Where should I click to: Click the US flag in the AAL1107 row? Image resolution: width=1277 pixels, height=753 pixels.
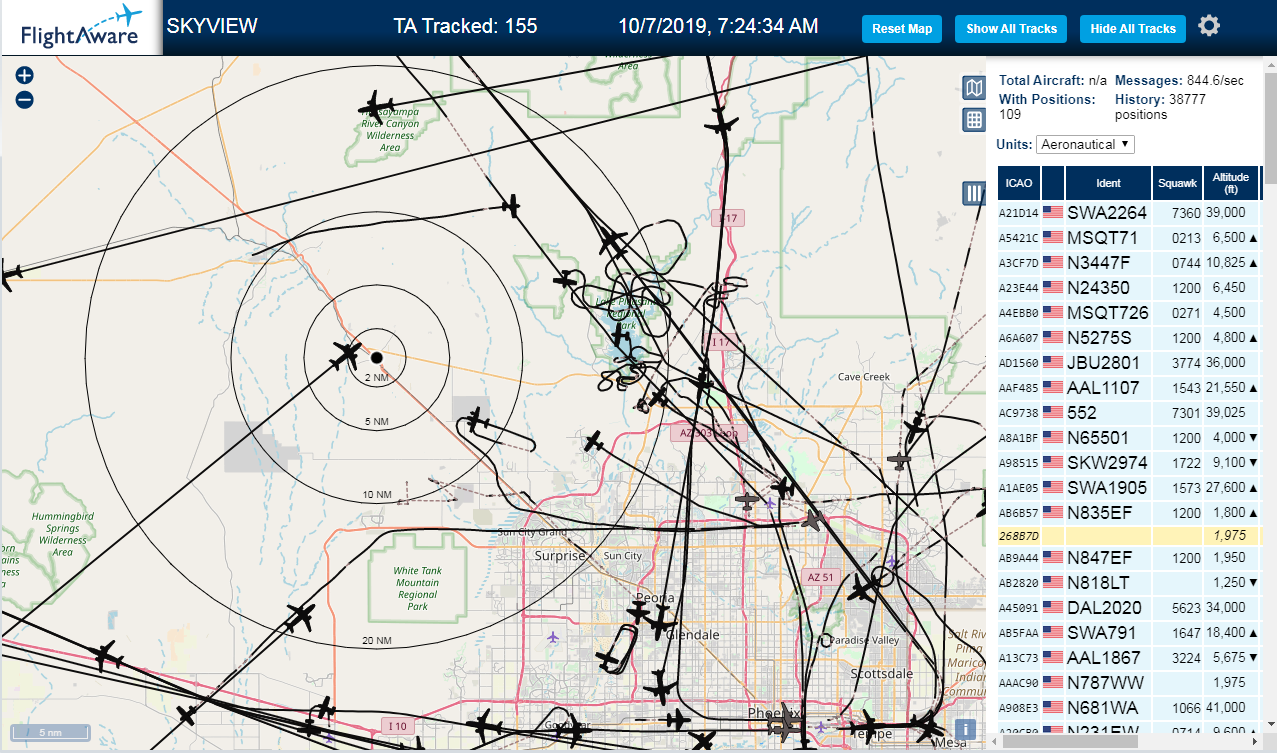(1053, 387)
